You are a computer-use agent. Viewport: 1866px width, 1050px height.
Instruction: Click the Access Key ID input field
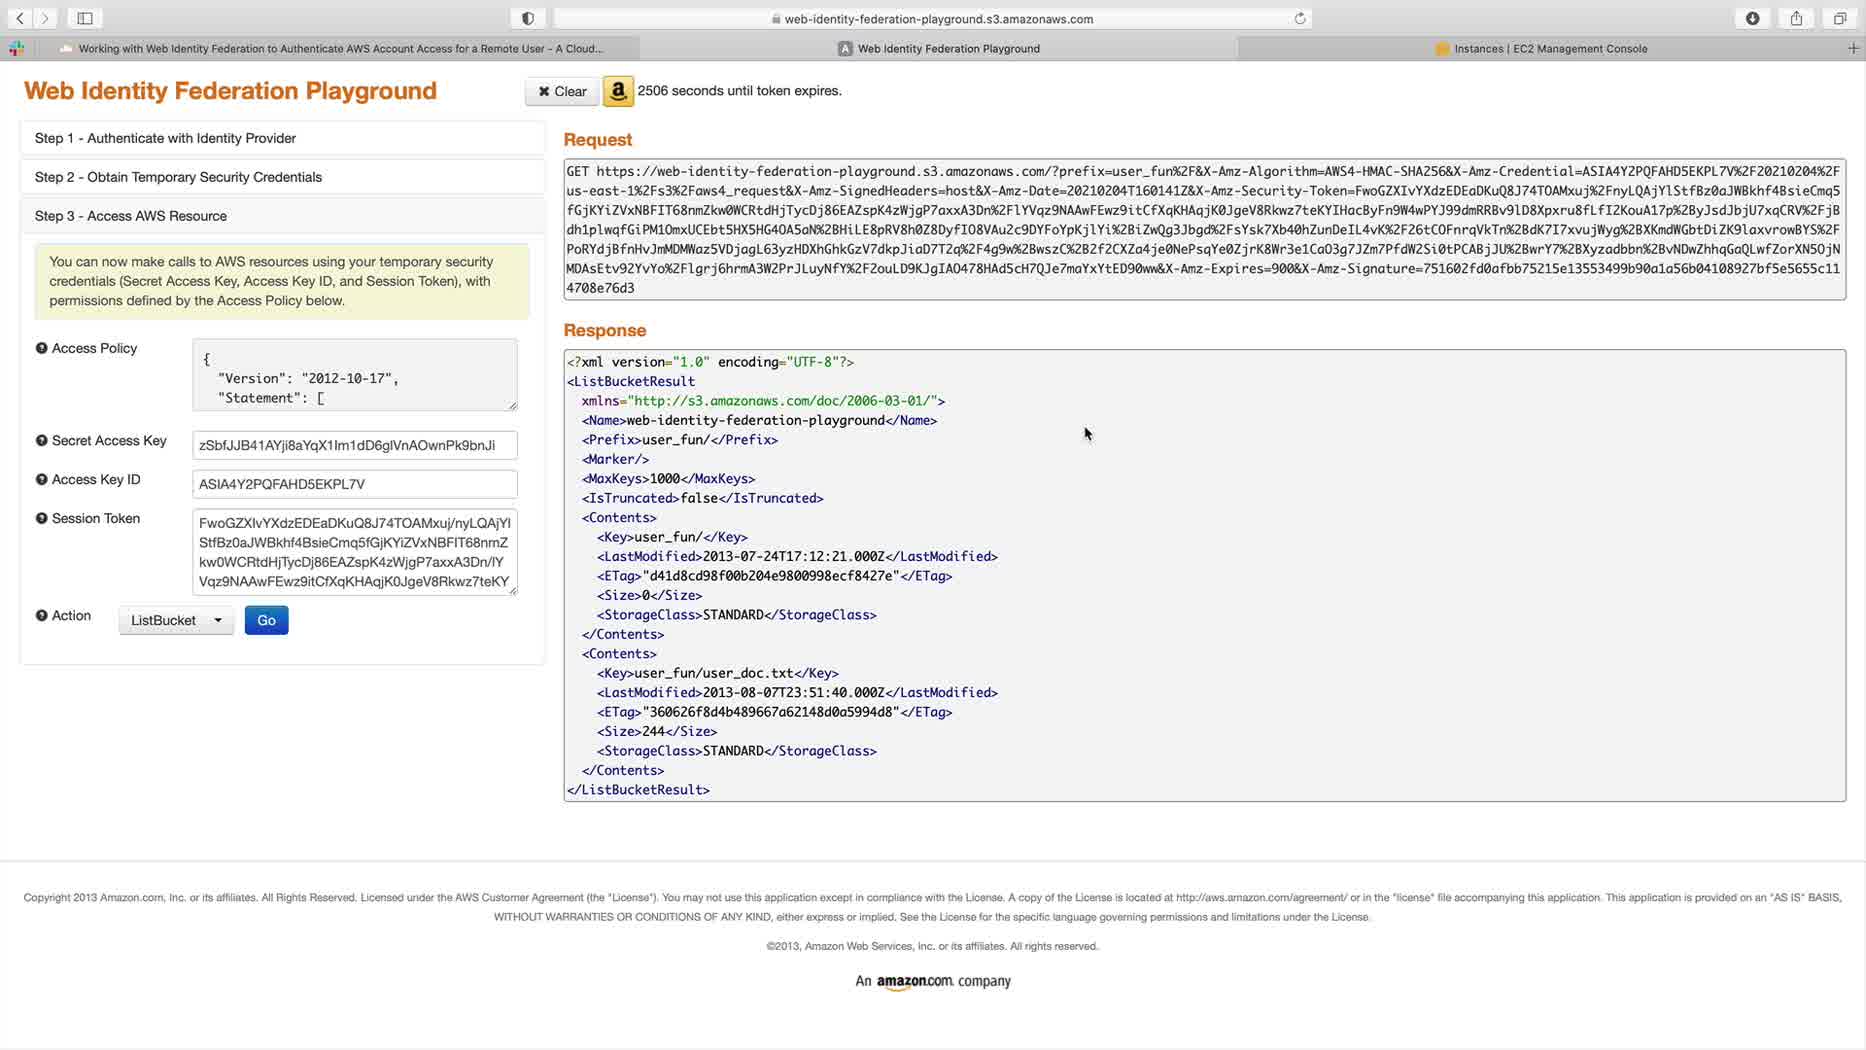pos(355,484)
